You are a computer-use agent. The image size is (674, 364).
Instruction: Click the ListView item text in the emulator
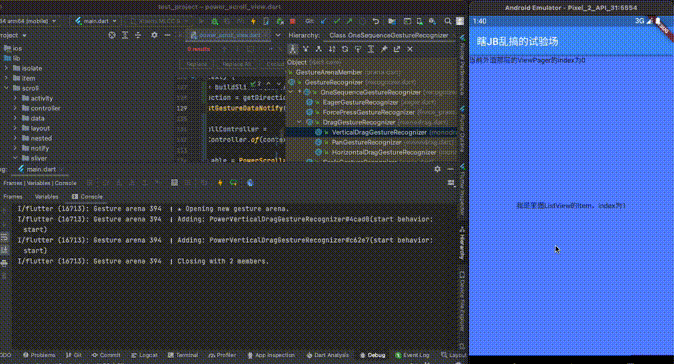click(570, 206)
